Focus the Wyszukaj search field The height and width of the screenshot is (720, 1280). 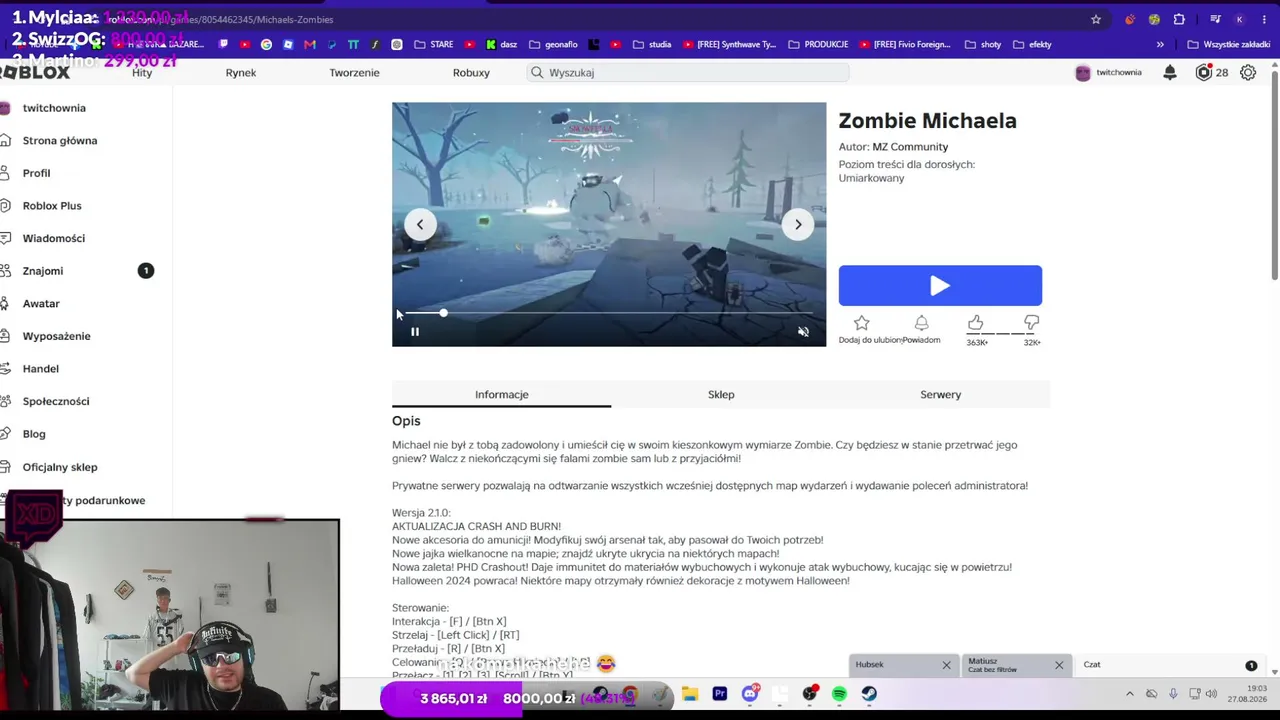[x=688, y=72]
